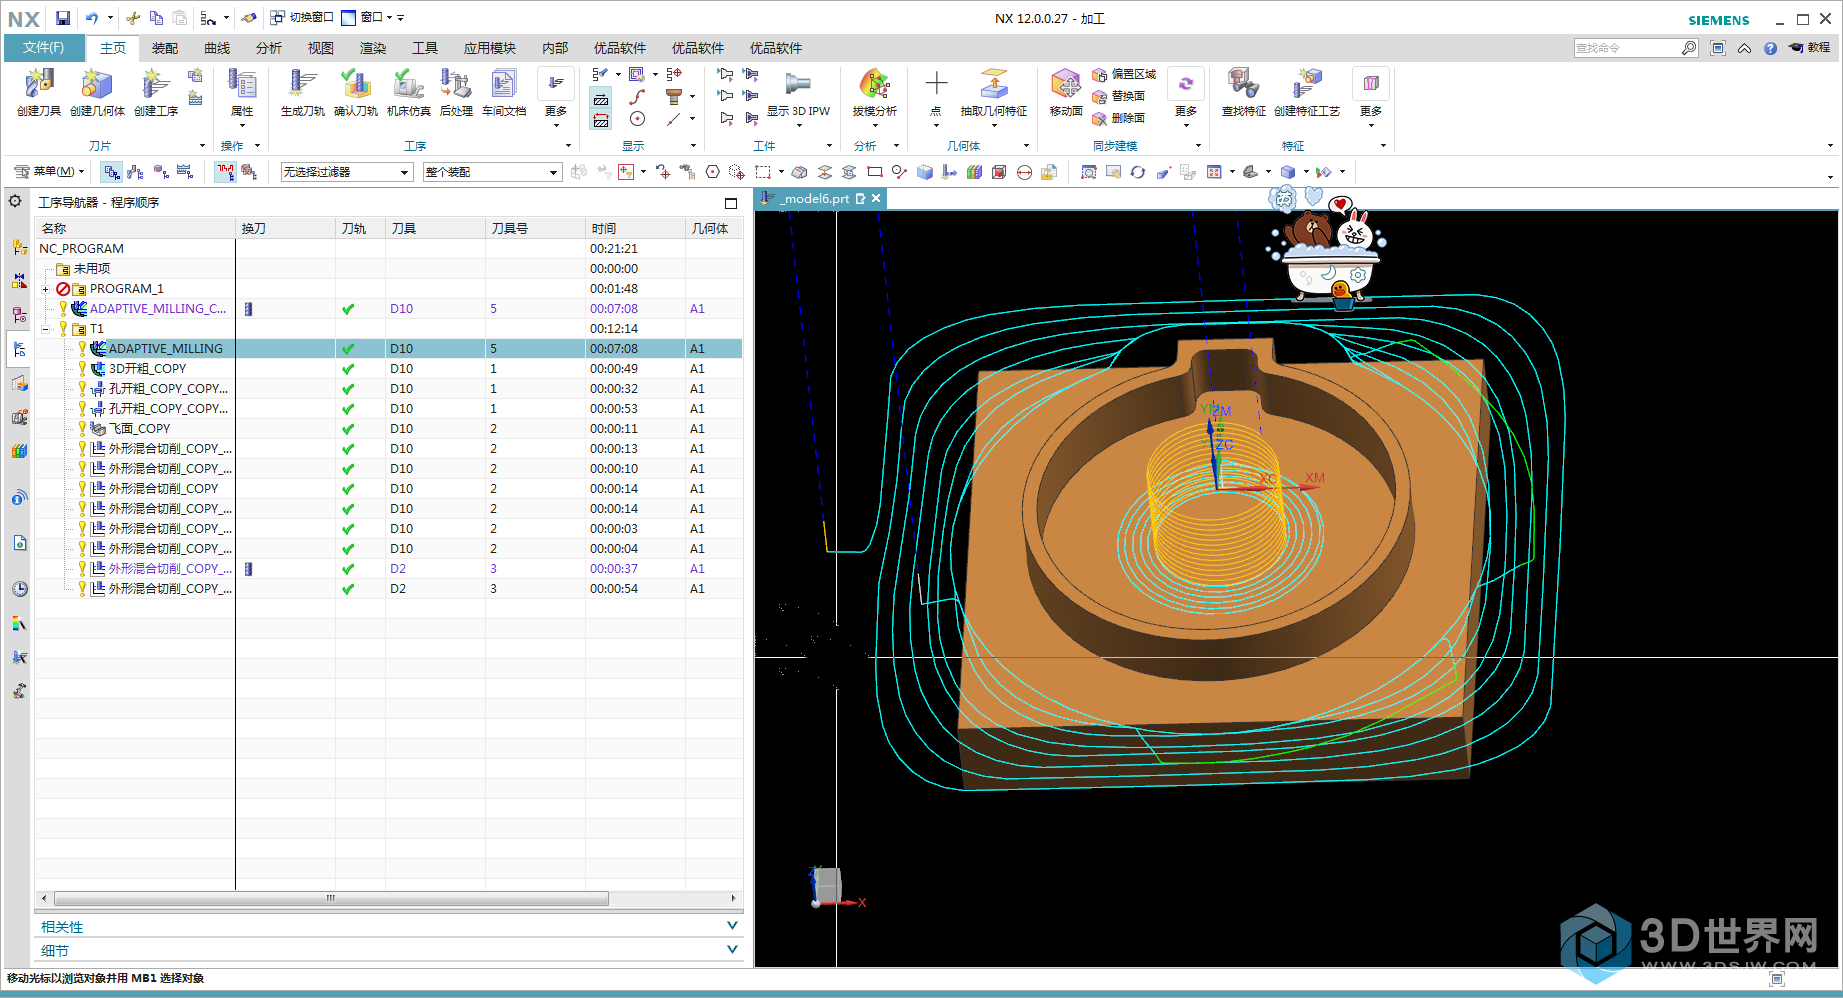Click the navigator horizontal scrollbar

[331, 898]
